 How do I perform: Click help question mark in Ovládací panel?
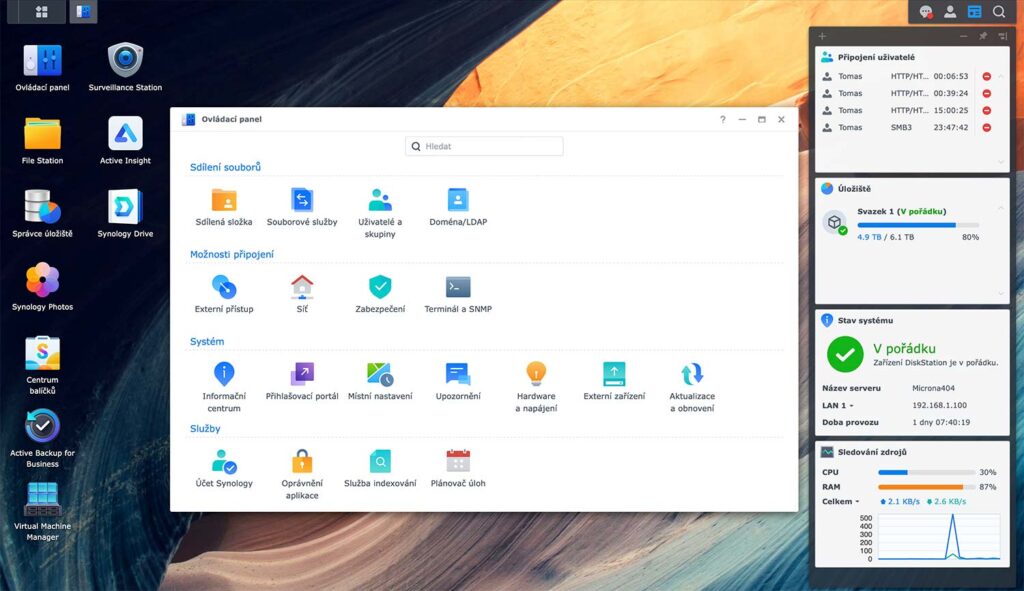(x=722, y=120)
